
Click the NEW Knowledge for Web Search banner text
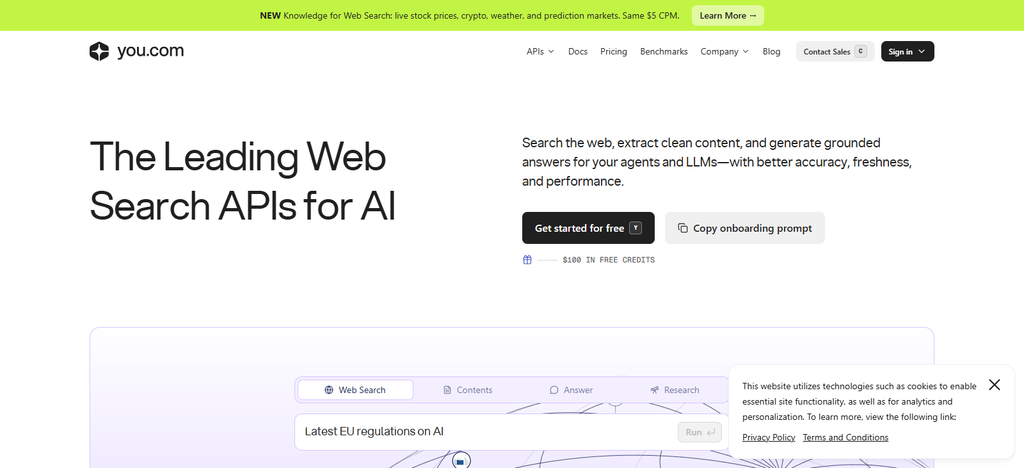pyautogui.click(x=470, y=15)
